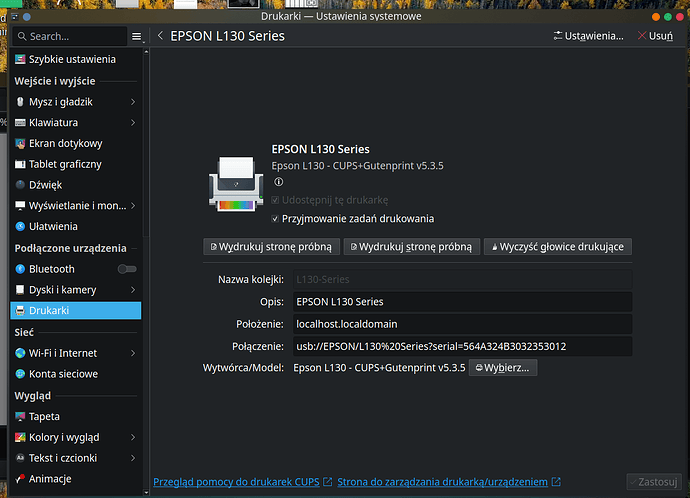This screenshot has width=690, height=498.
Task: Click the Ekran dotykowy icon
Action: coord(20,143)
